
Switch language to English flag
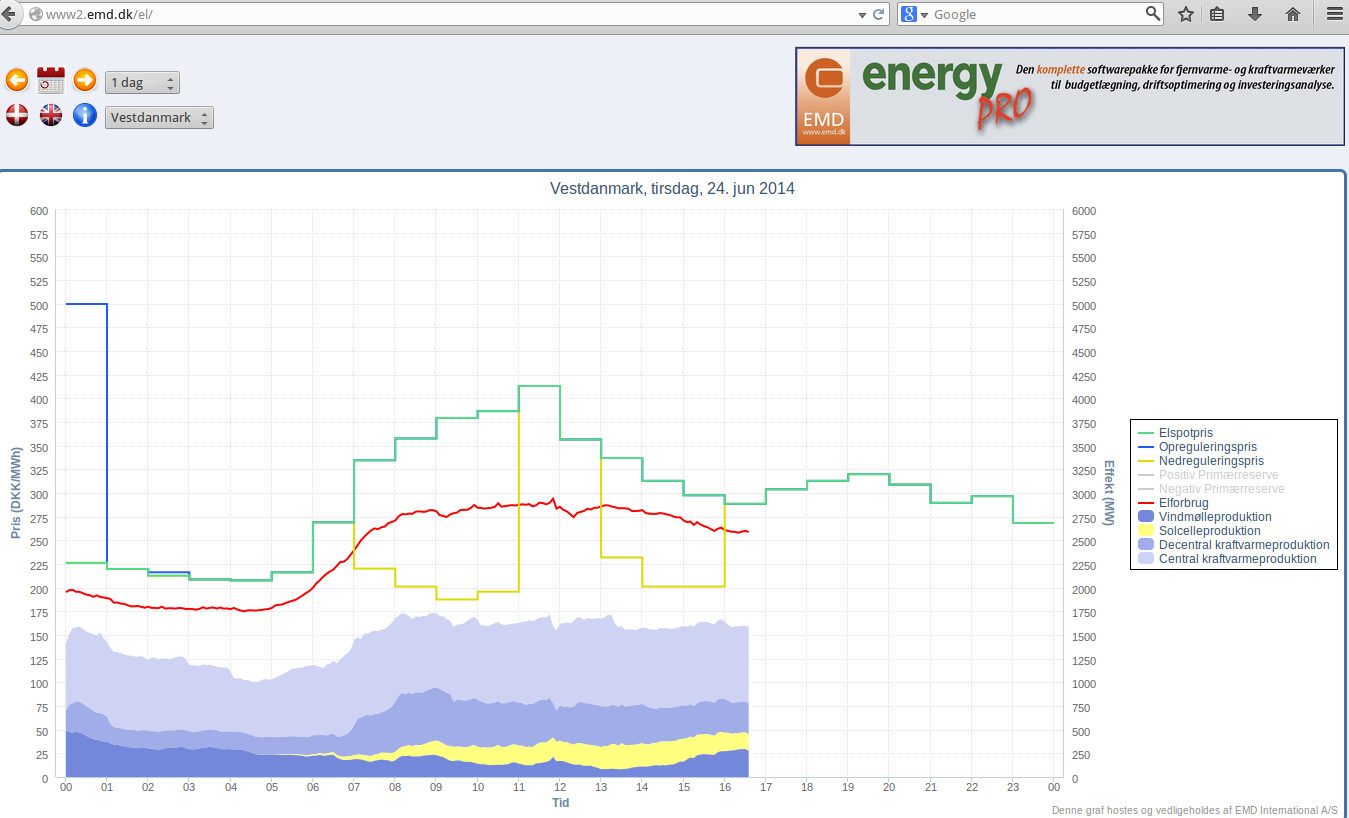tap(51, 115)
